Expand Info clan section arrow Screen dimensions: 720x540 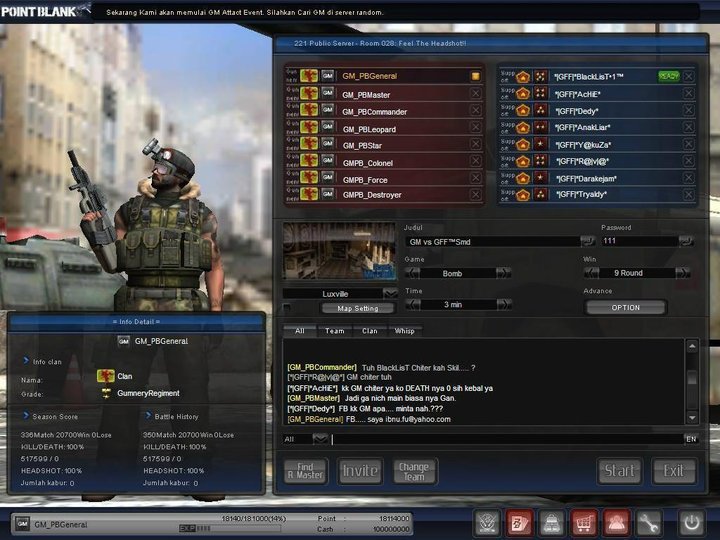(26, 361)
